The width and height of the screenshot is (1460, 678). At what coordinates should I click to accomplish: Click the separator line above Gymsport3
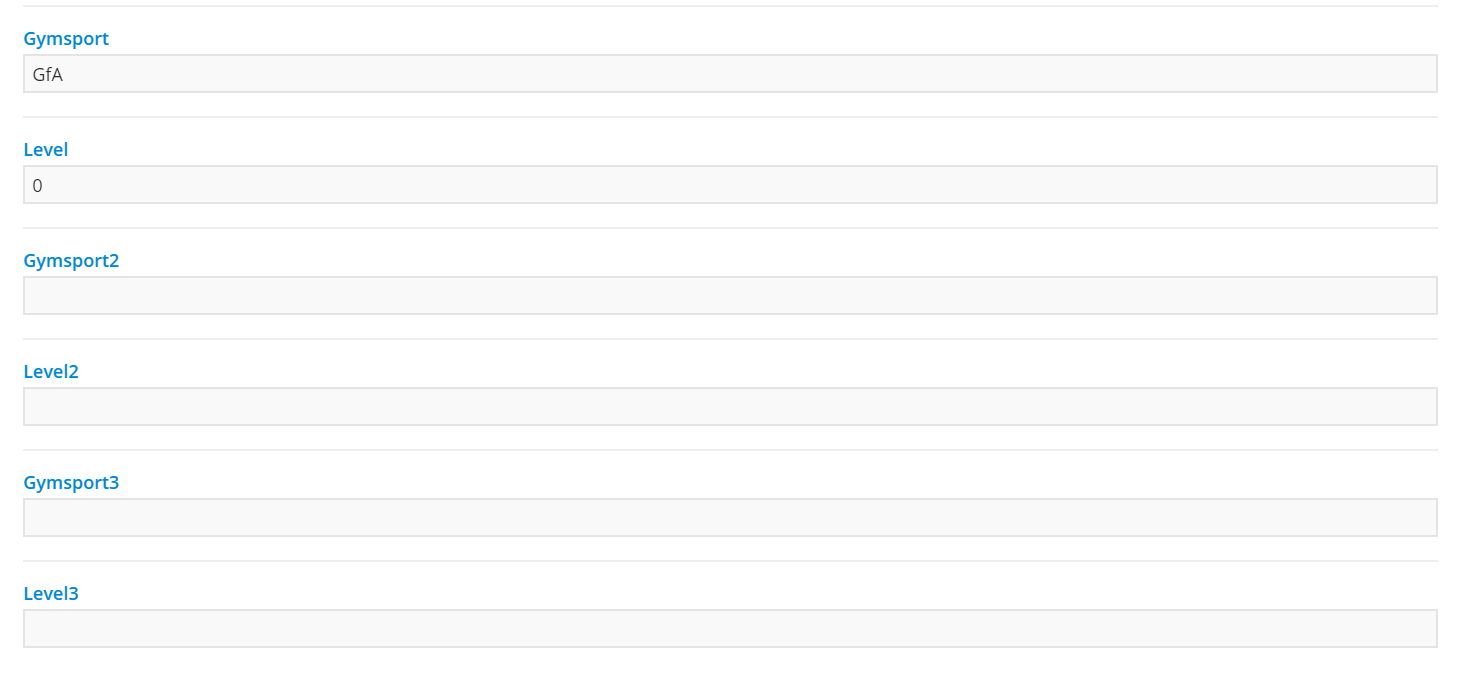pos(730,450)
